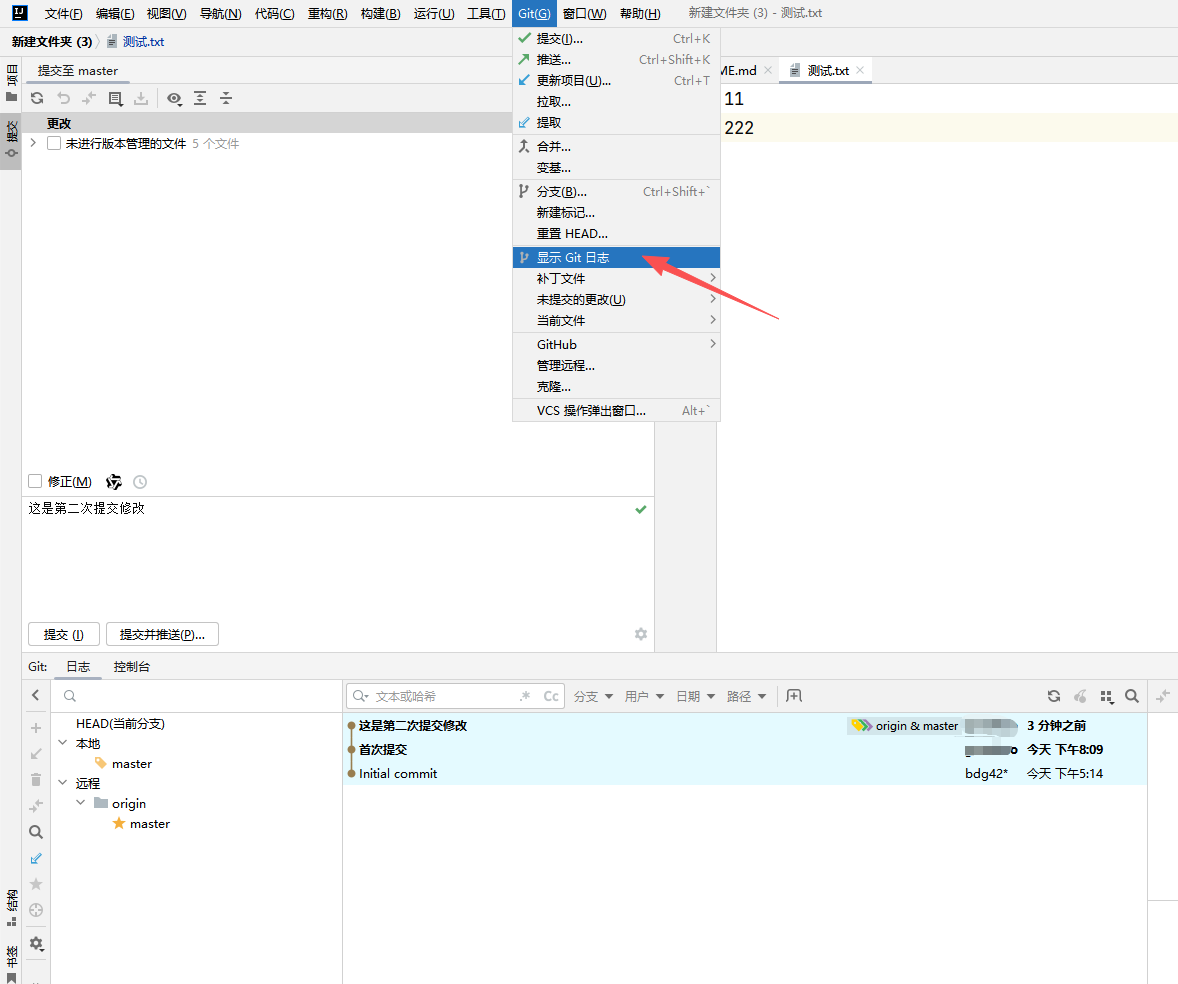This screenshot has width=1178, height=984.
Task: Click search icon in Git log left toolbar
Action: 35,832
